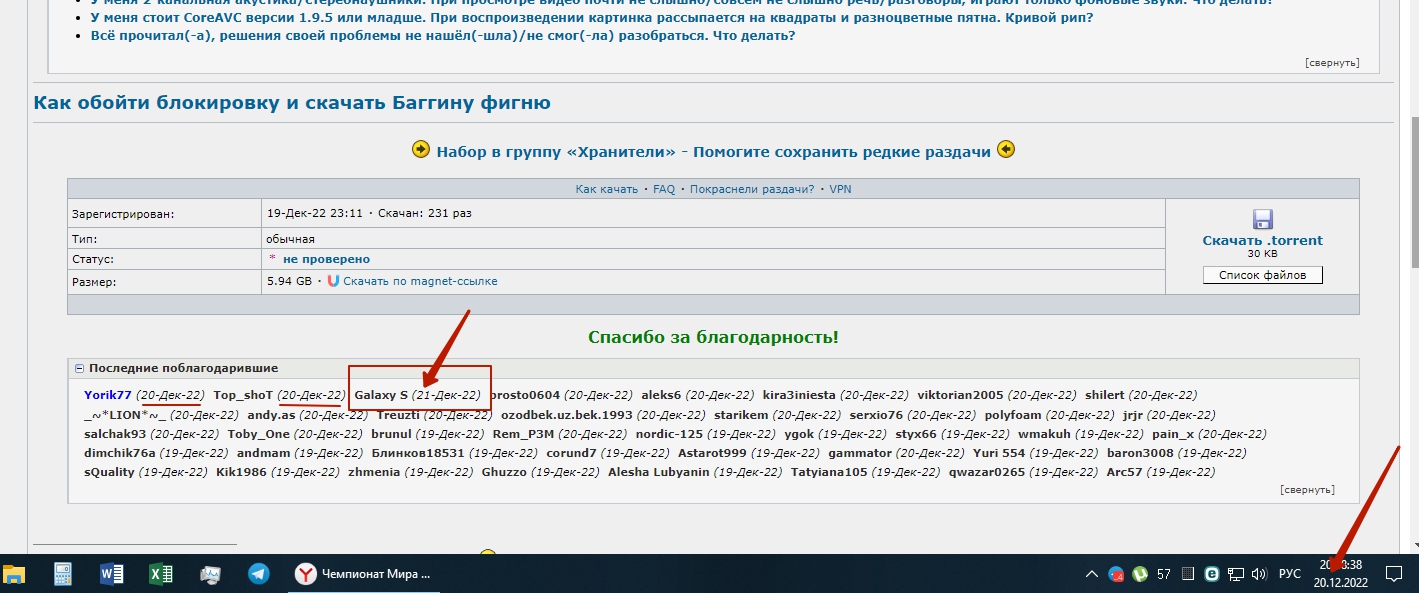
Task: Open File Explorer from the taskbar
Action: pyautogui.click(x=14, y=574)
